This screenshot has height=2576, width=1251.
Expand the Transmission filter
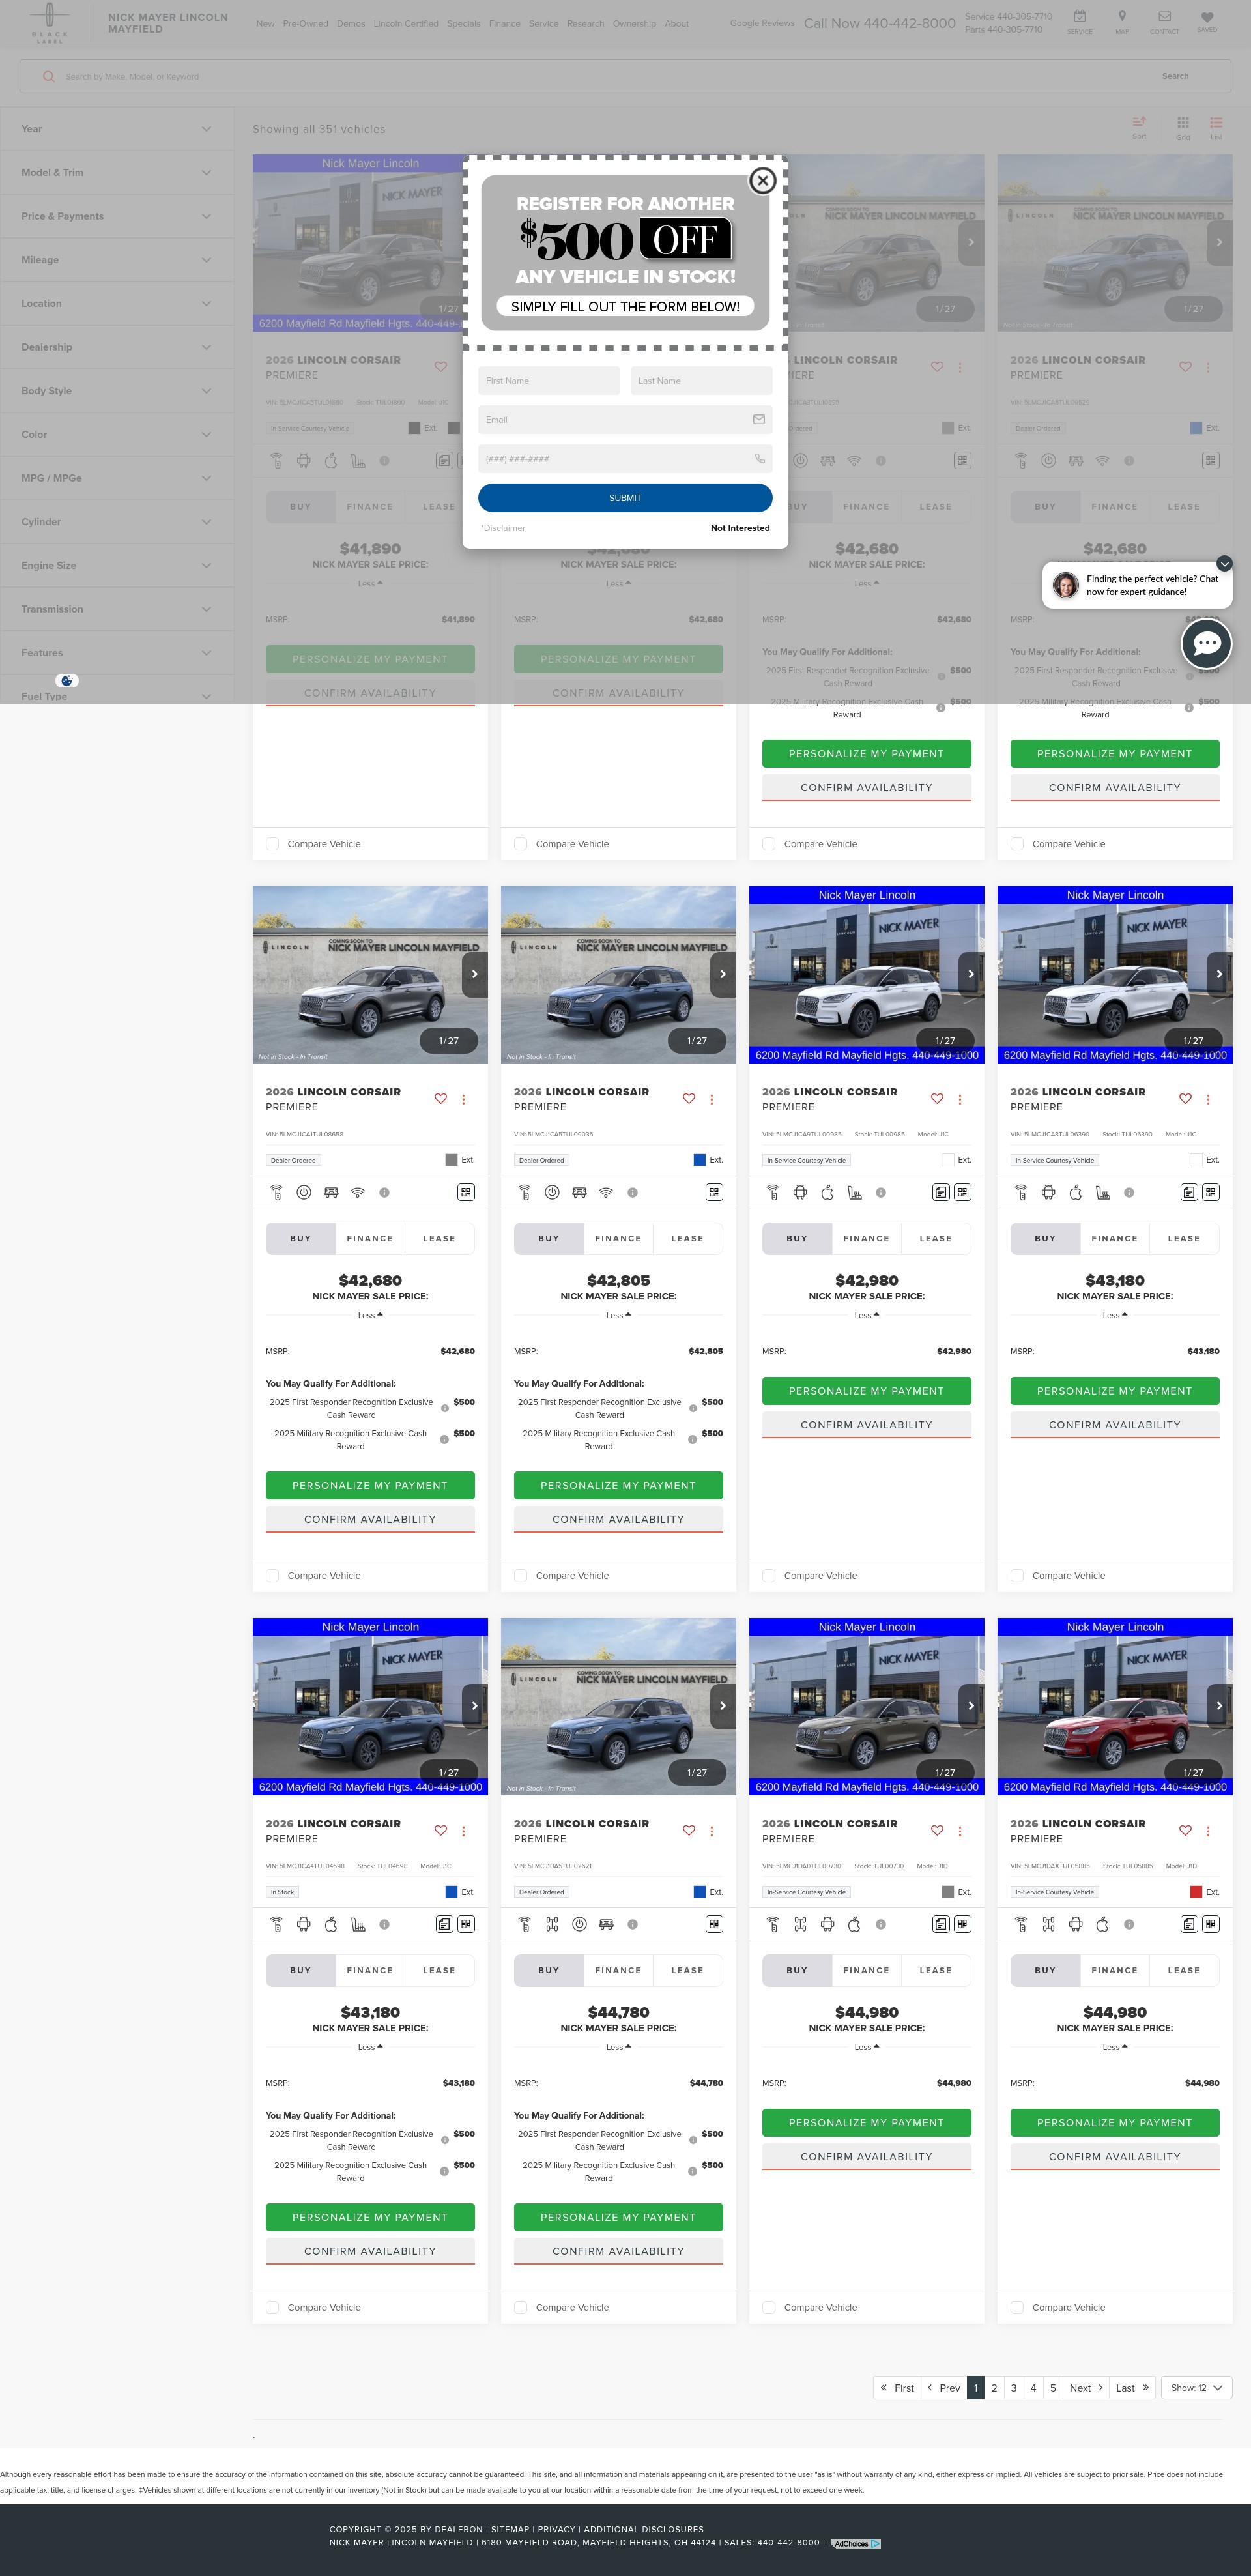(117, 609)
